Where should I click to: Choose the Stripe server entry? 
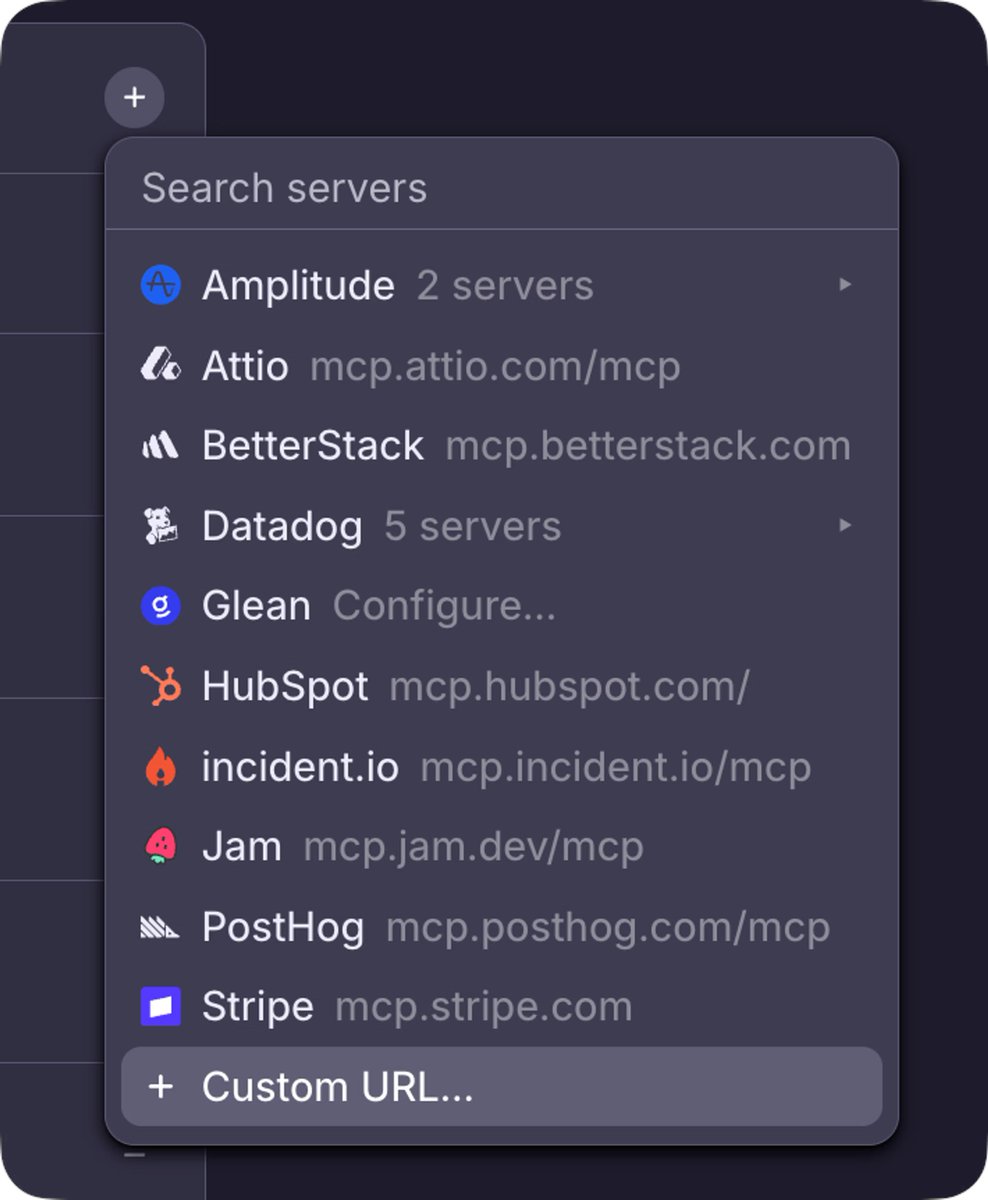(x=501, y=1007)
